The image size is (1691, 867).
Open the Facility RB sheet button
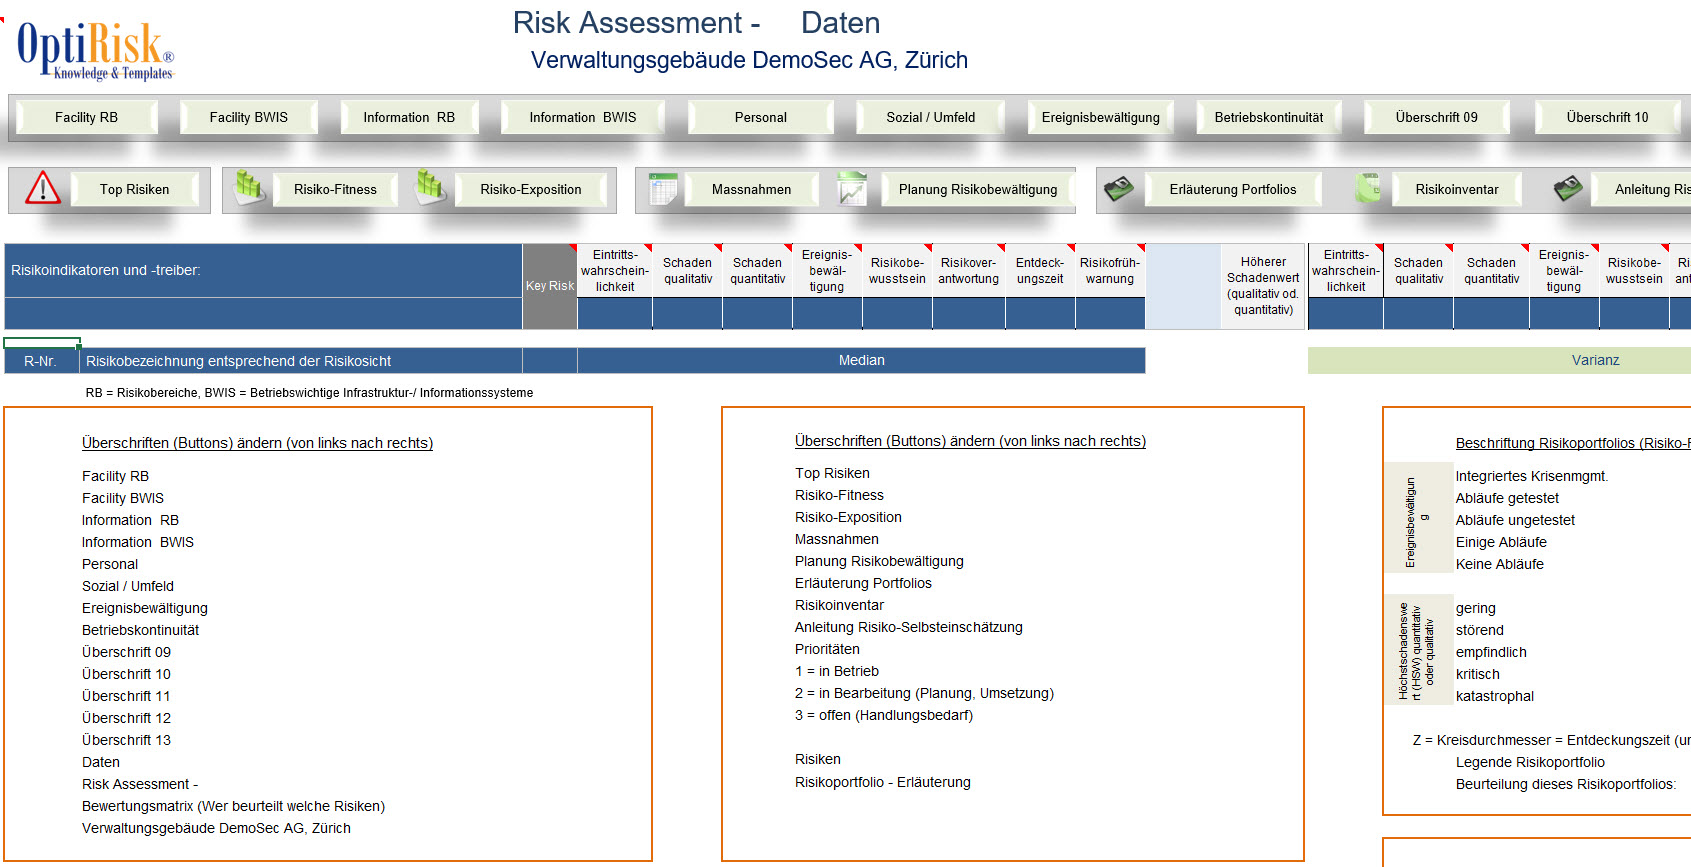(86, 117)
